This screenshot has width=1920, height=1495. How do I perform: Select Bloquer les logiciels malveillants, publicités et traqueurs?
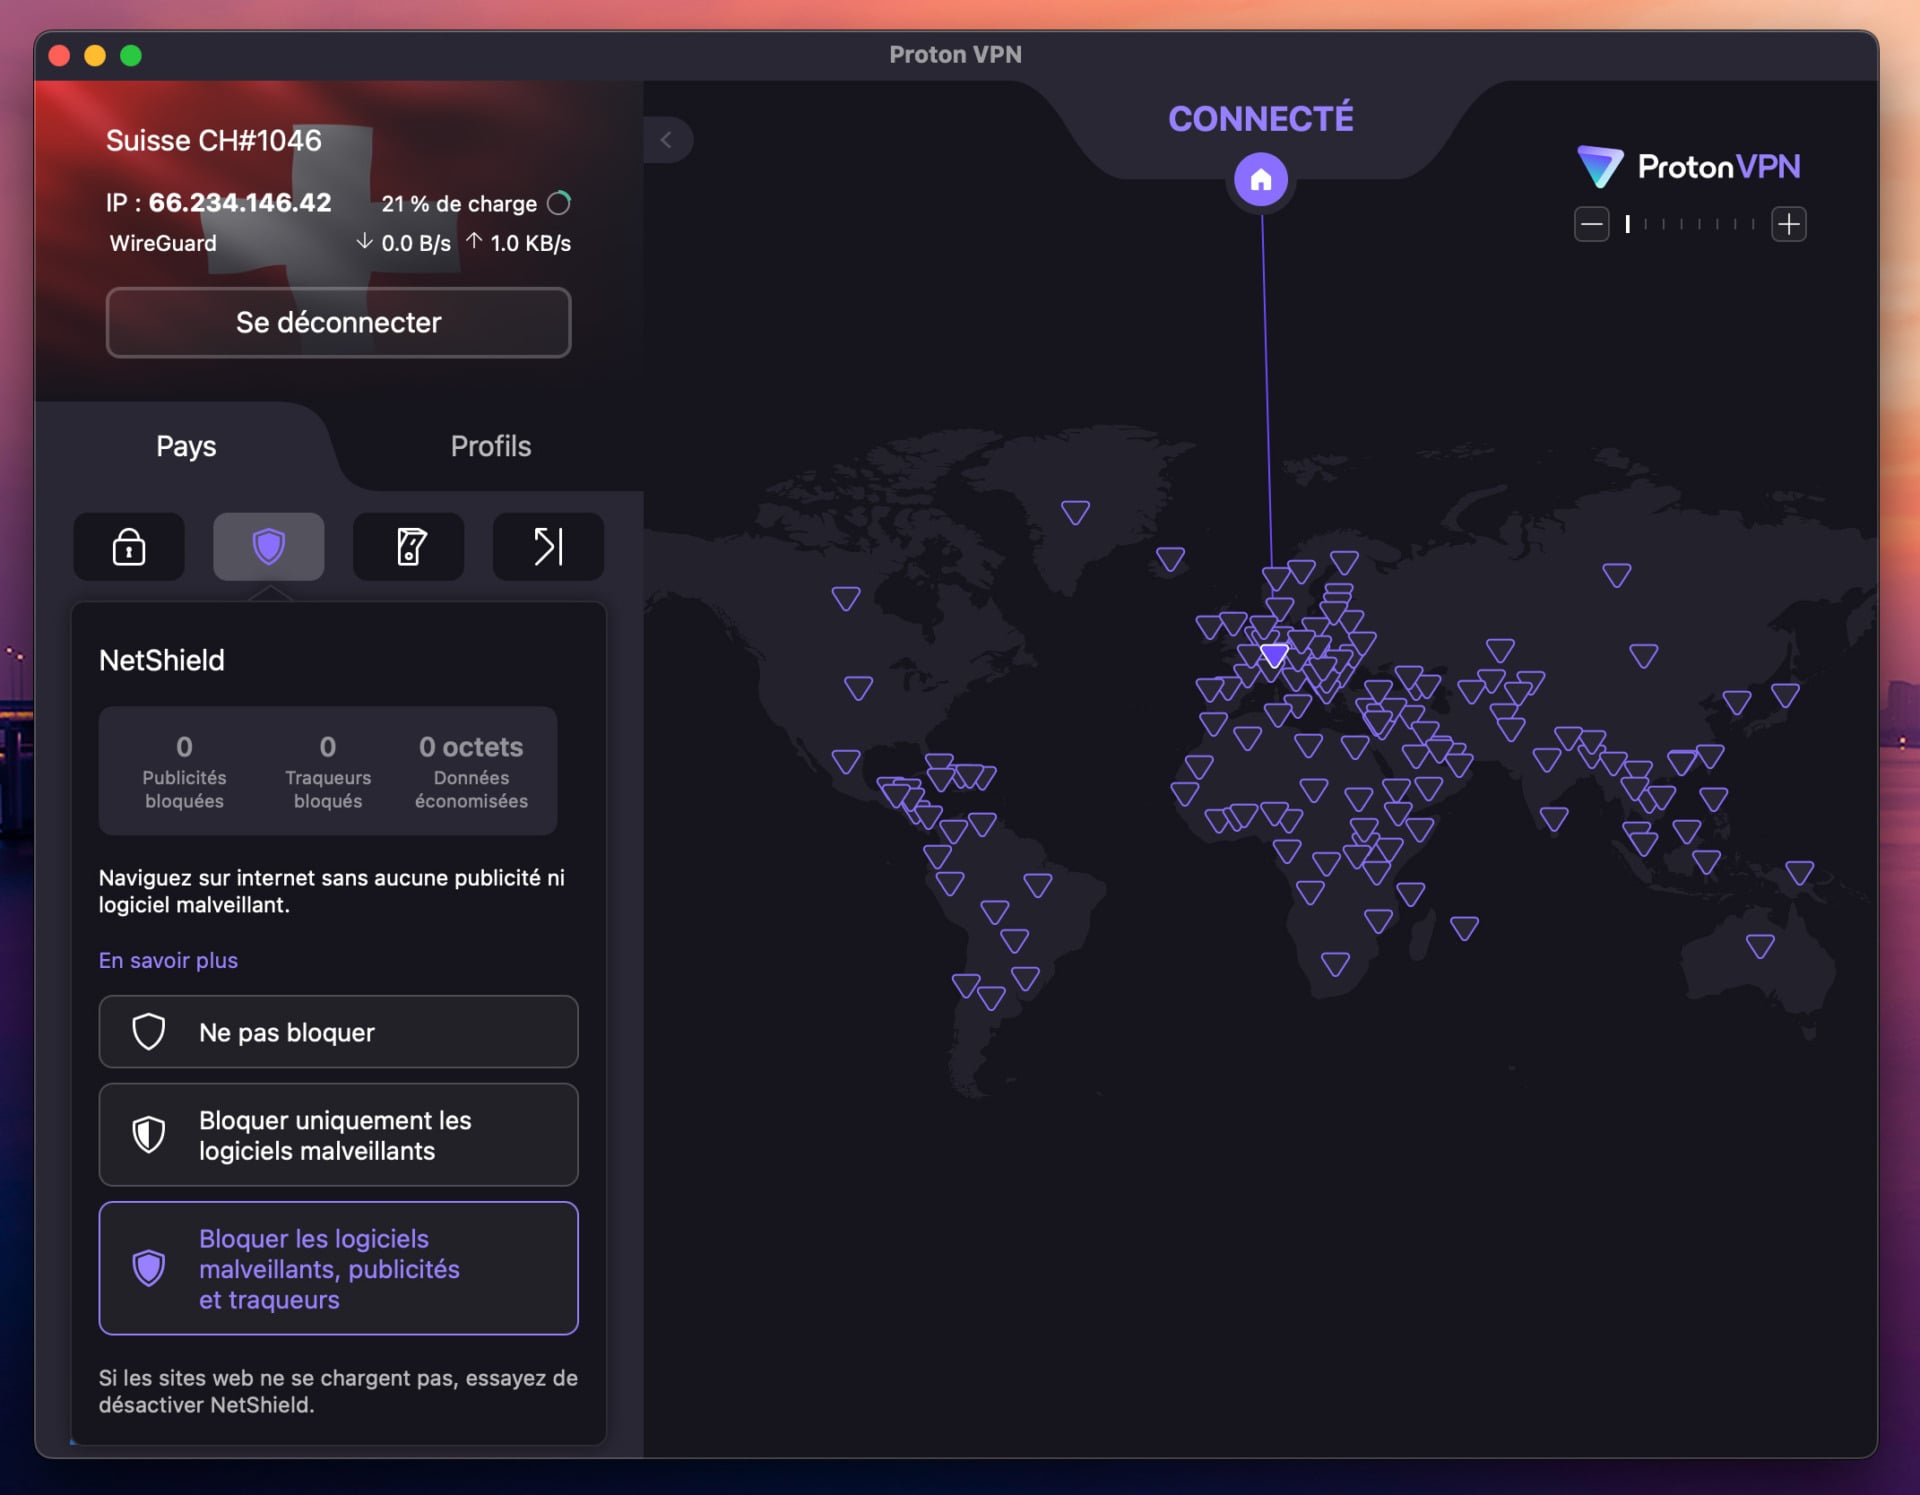(x=339, y=1268)
